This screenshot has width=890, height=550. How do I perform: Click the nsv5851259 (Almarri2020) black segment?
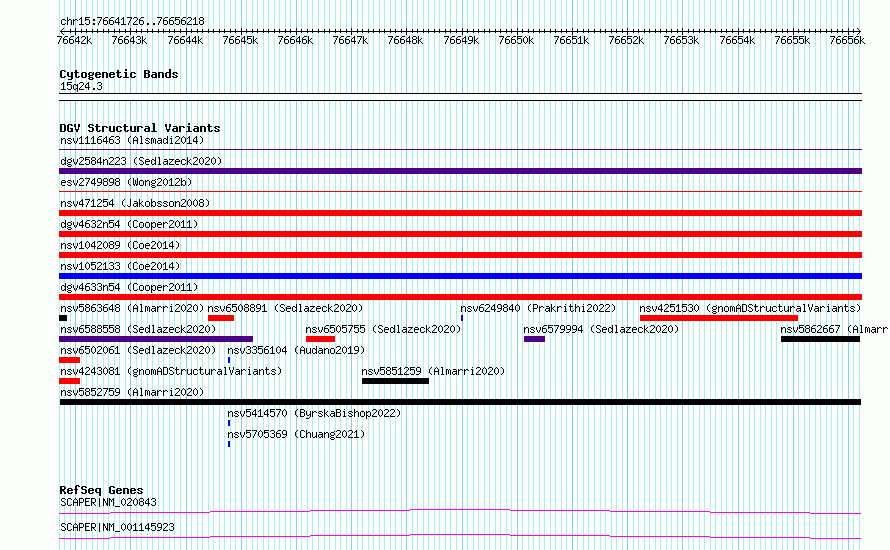click(395, 381)
